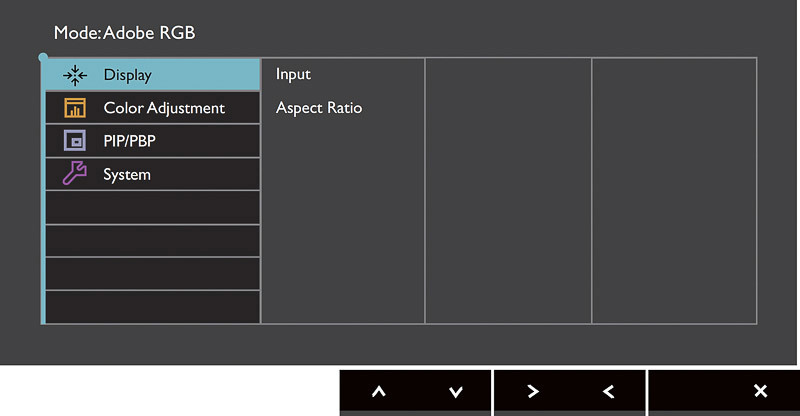Click the PIP/PBP picture-in-picture icon
The height and width of the screenshot is (416, 800).
[x=75, y=141]
